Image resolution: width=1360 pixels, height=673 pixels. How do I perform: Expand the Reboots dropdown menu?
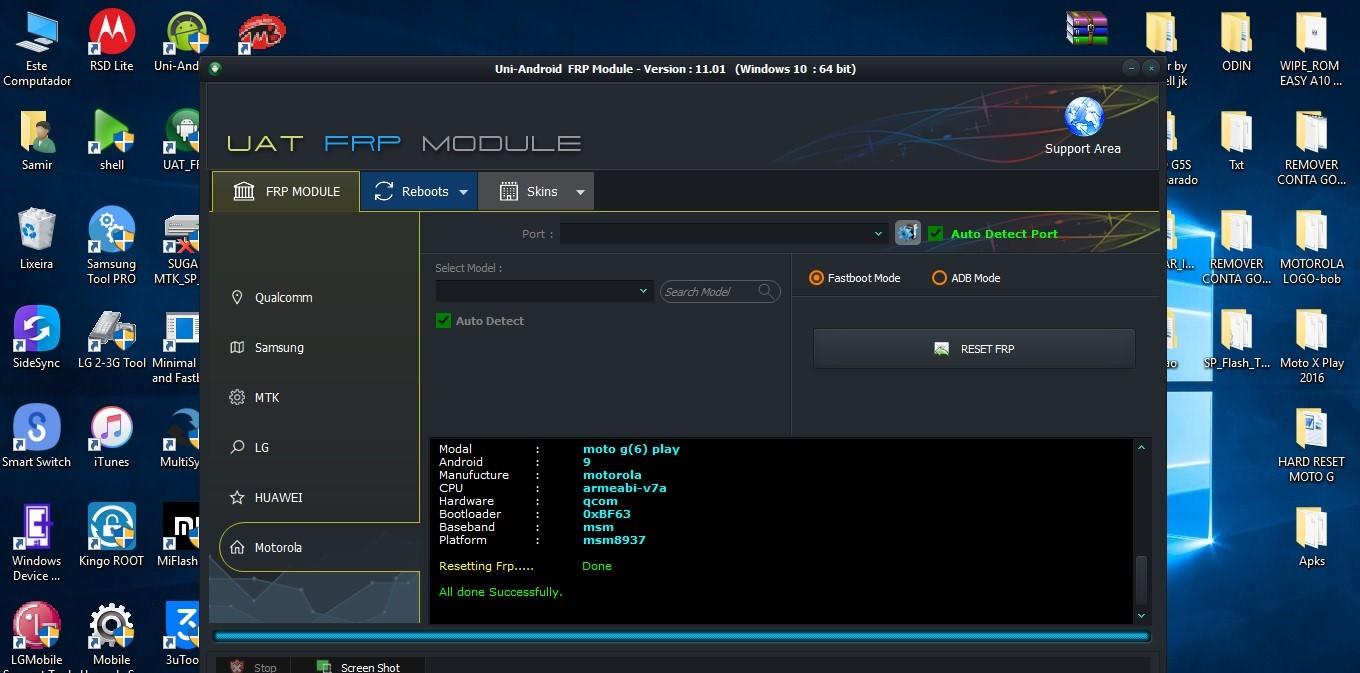[463, 192]
